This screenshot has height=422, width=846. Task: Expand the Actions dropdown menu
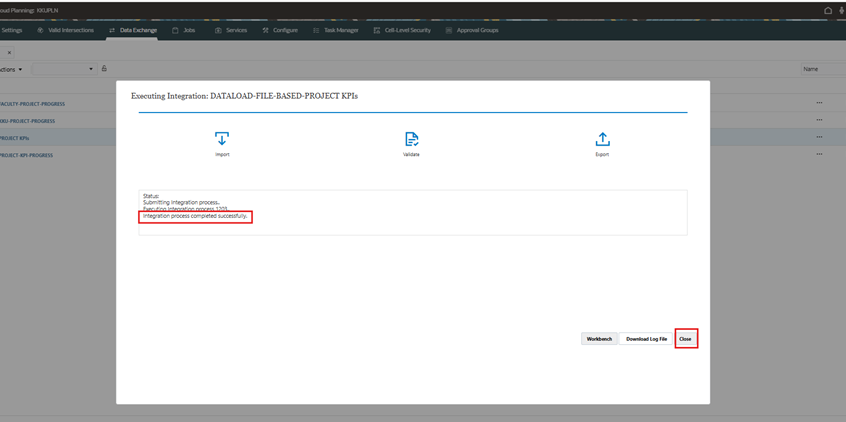[12, 69]
